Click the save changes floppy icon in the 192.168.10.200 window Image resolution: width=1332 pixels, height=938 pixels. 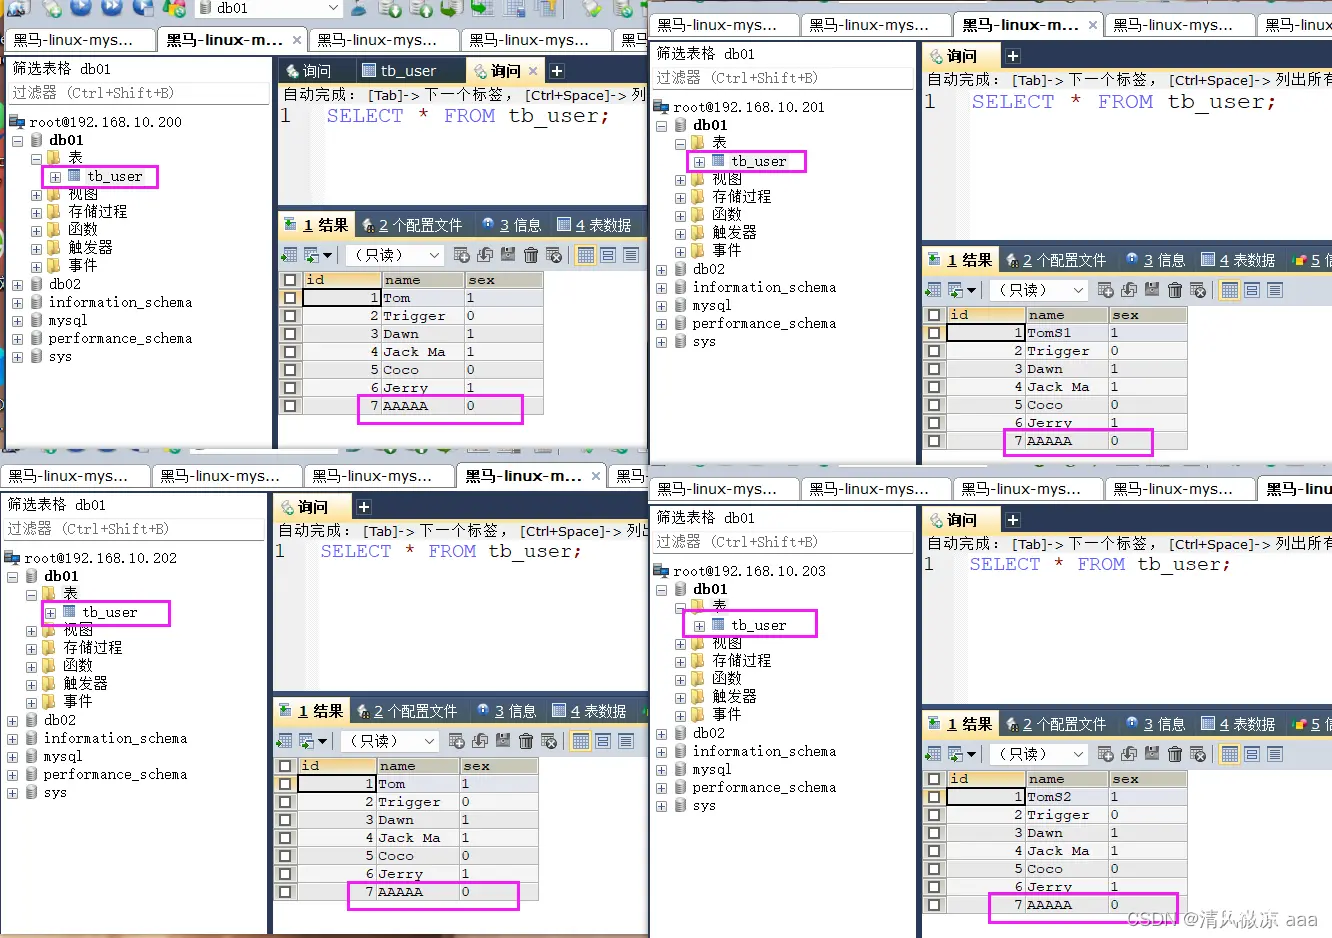pyautogui.click(x=508, y=255)
